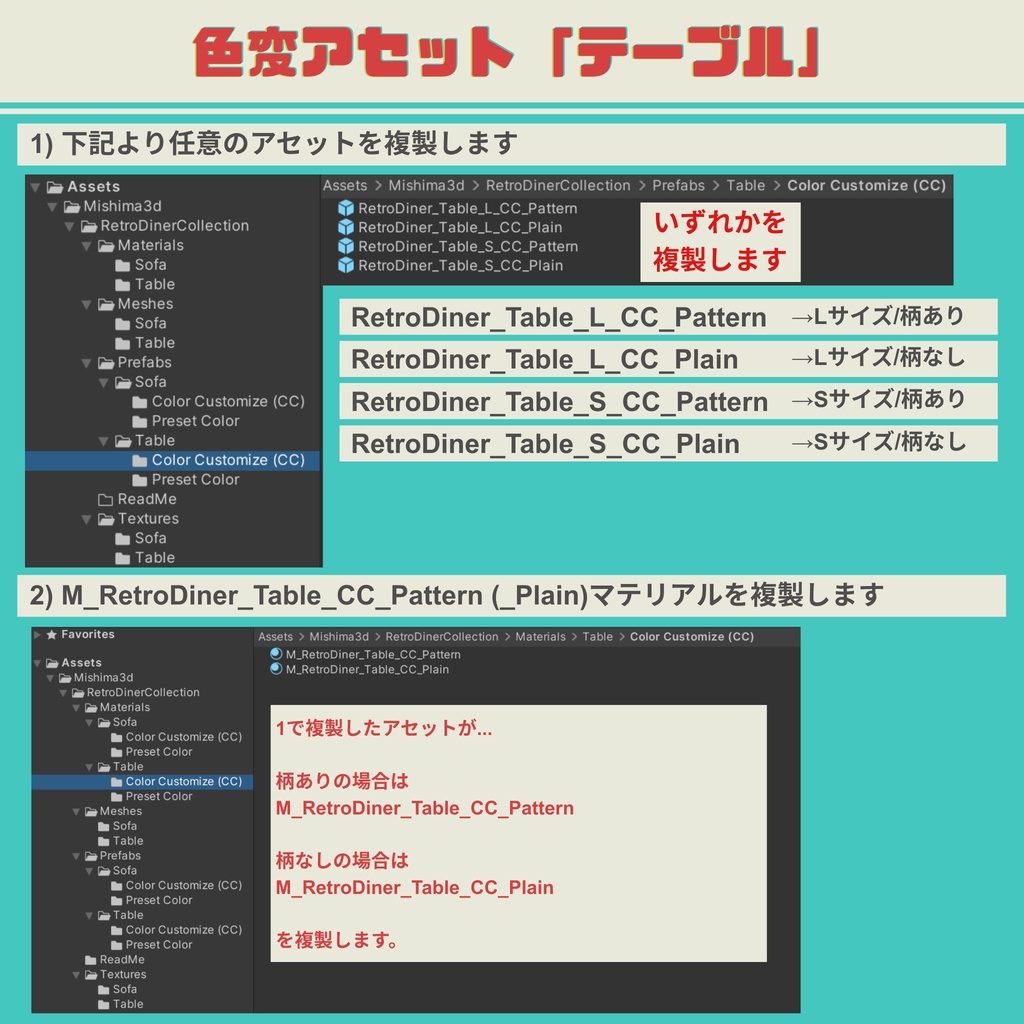Click Mishima3d in upper breadcrumb path

(426, 185)
